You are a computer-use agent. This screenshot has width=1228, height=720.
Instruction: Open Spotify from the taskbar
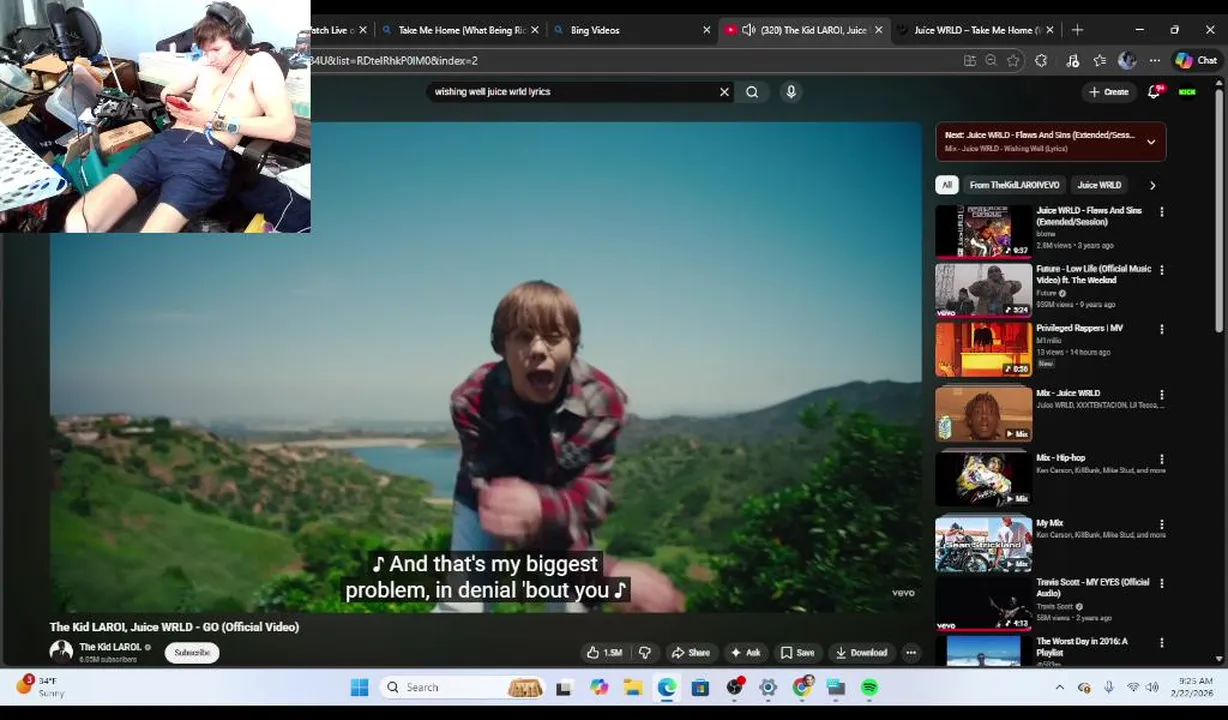pos(869,687)
